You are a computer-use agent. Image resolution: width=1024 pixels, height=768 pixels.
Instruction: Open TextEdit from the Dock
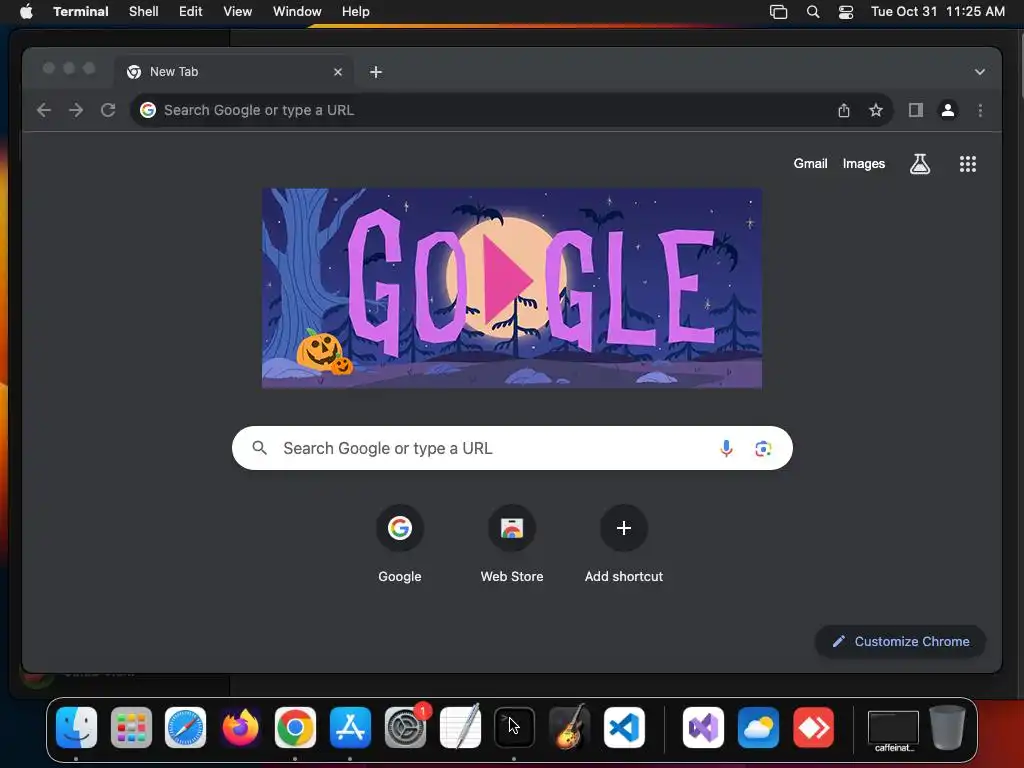coord(460,728)
